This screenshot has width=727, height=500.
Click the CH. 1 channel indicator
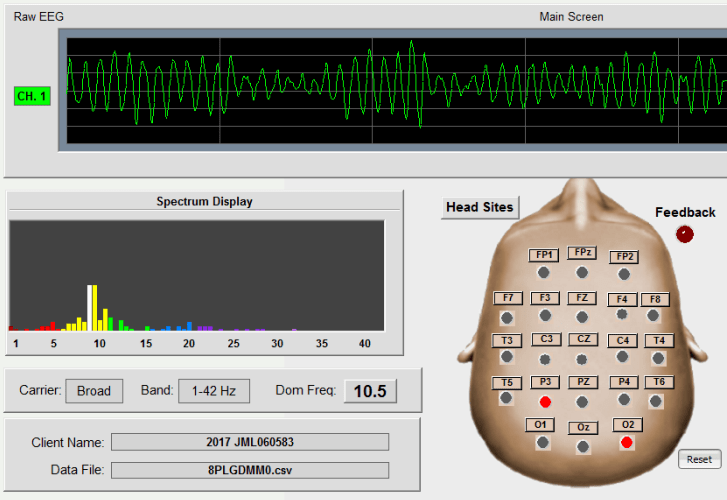click(32, 96)
